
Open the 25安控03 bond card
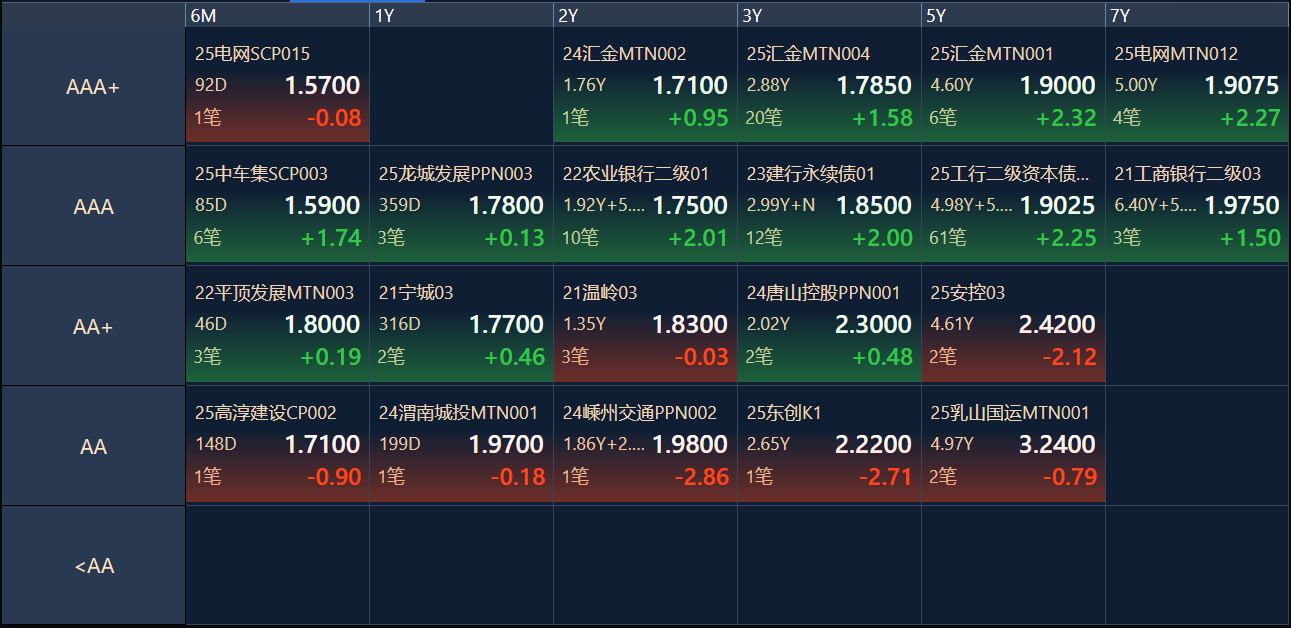point(1013,325)
